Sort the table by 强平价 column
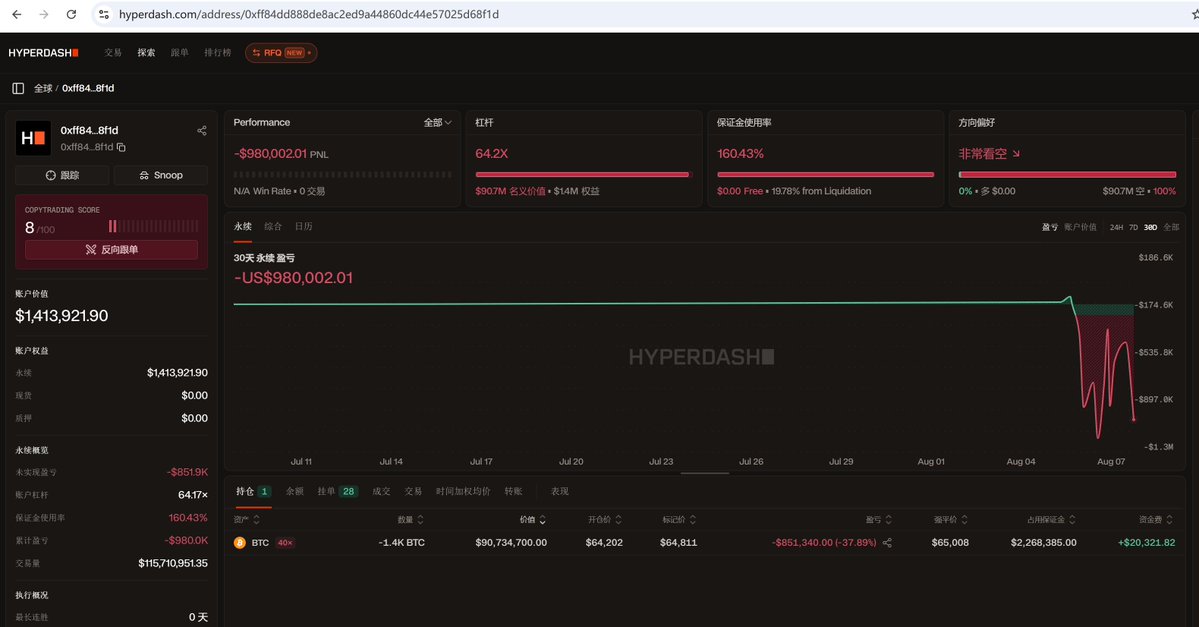This screenshot has width=1199, height=627. (x=950, y=520)
